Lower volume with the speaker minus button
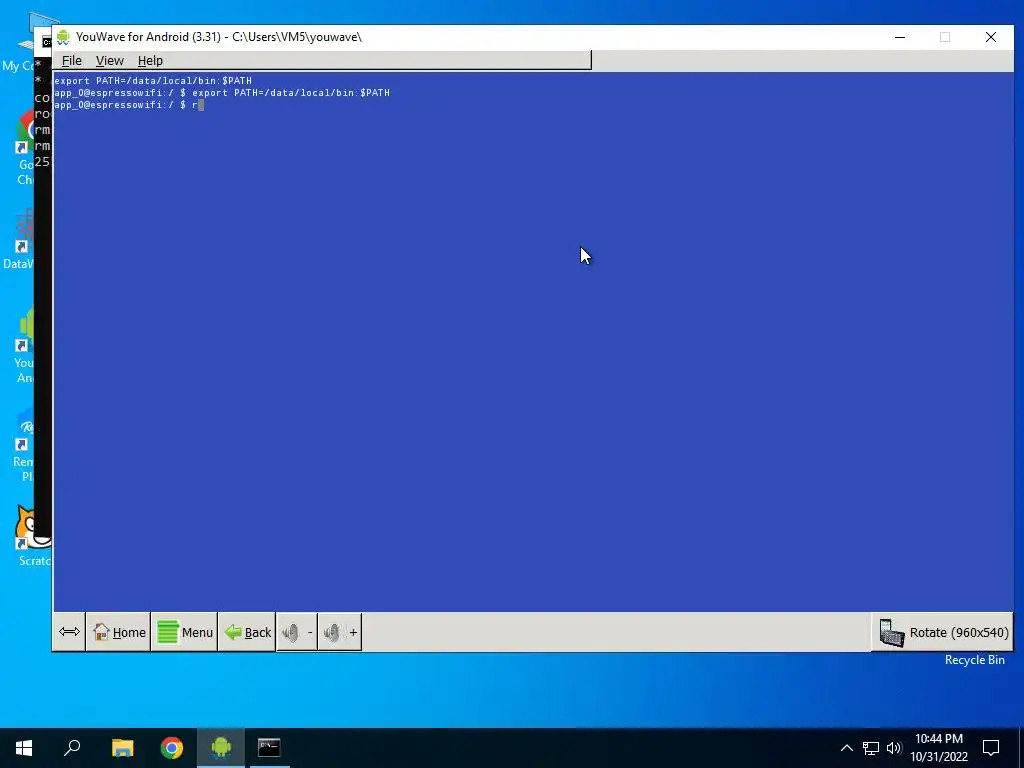The image size is (1024, 768). tap(297, 632)
